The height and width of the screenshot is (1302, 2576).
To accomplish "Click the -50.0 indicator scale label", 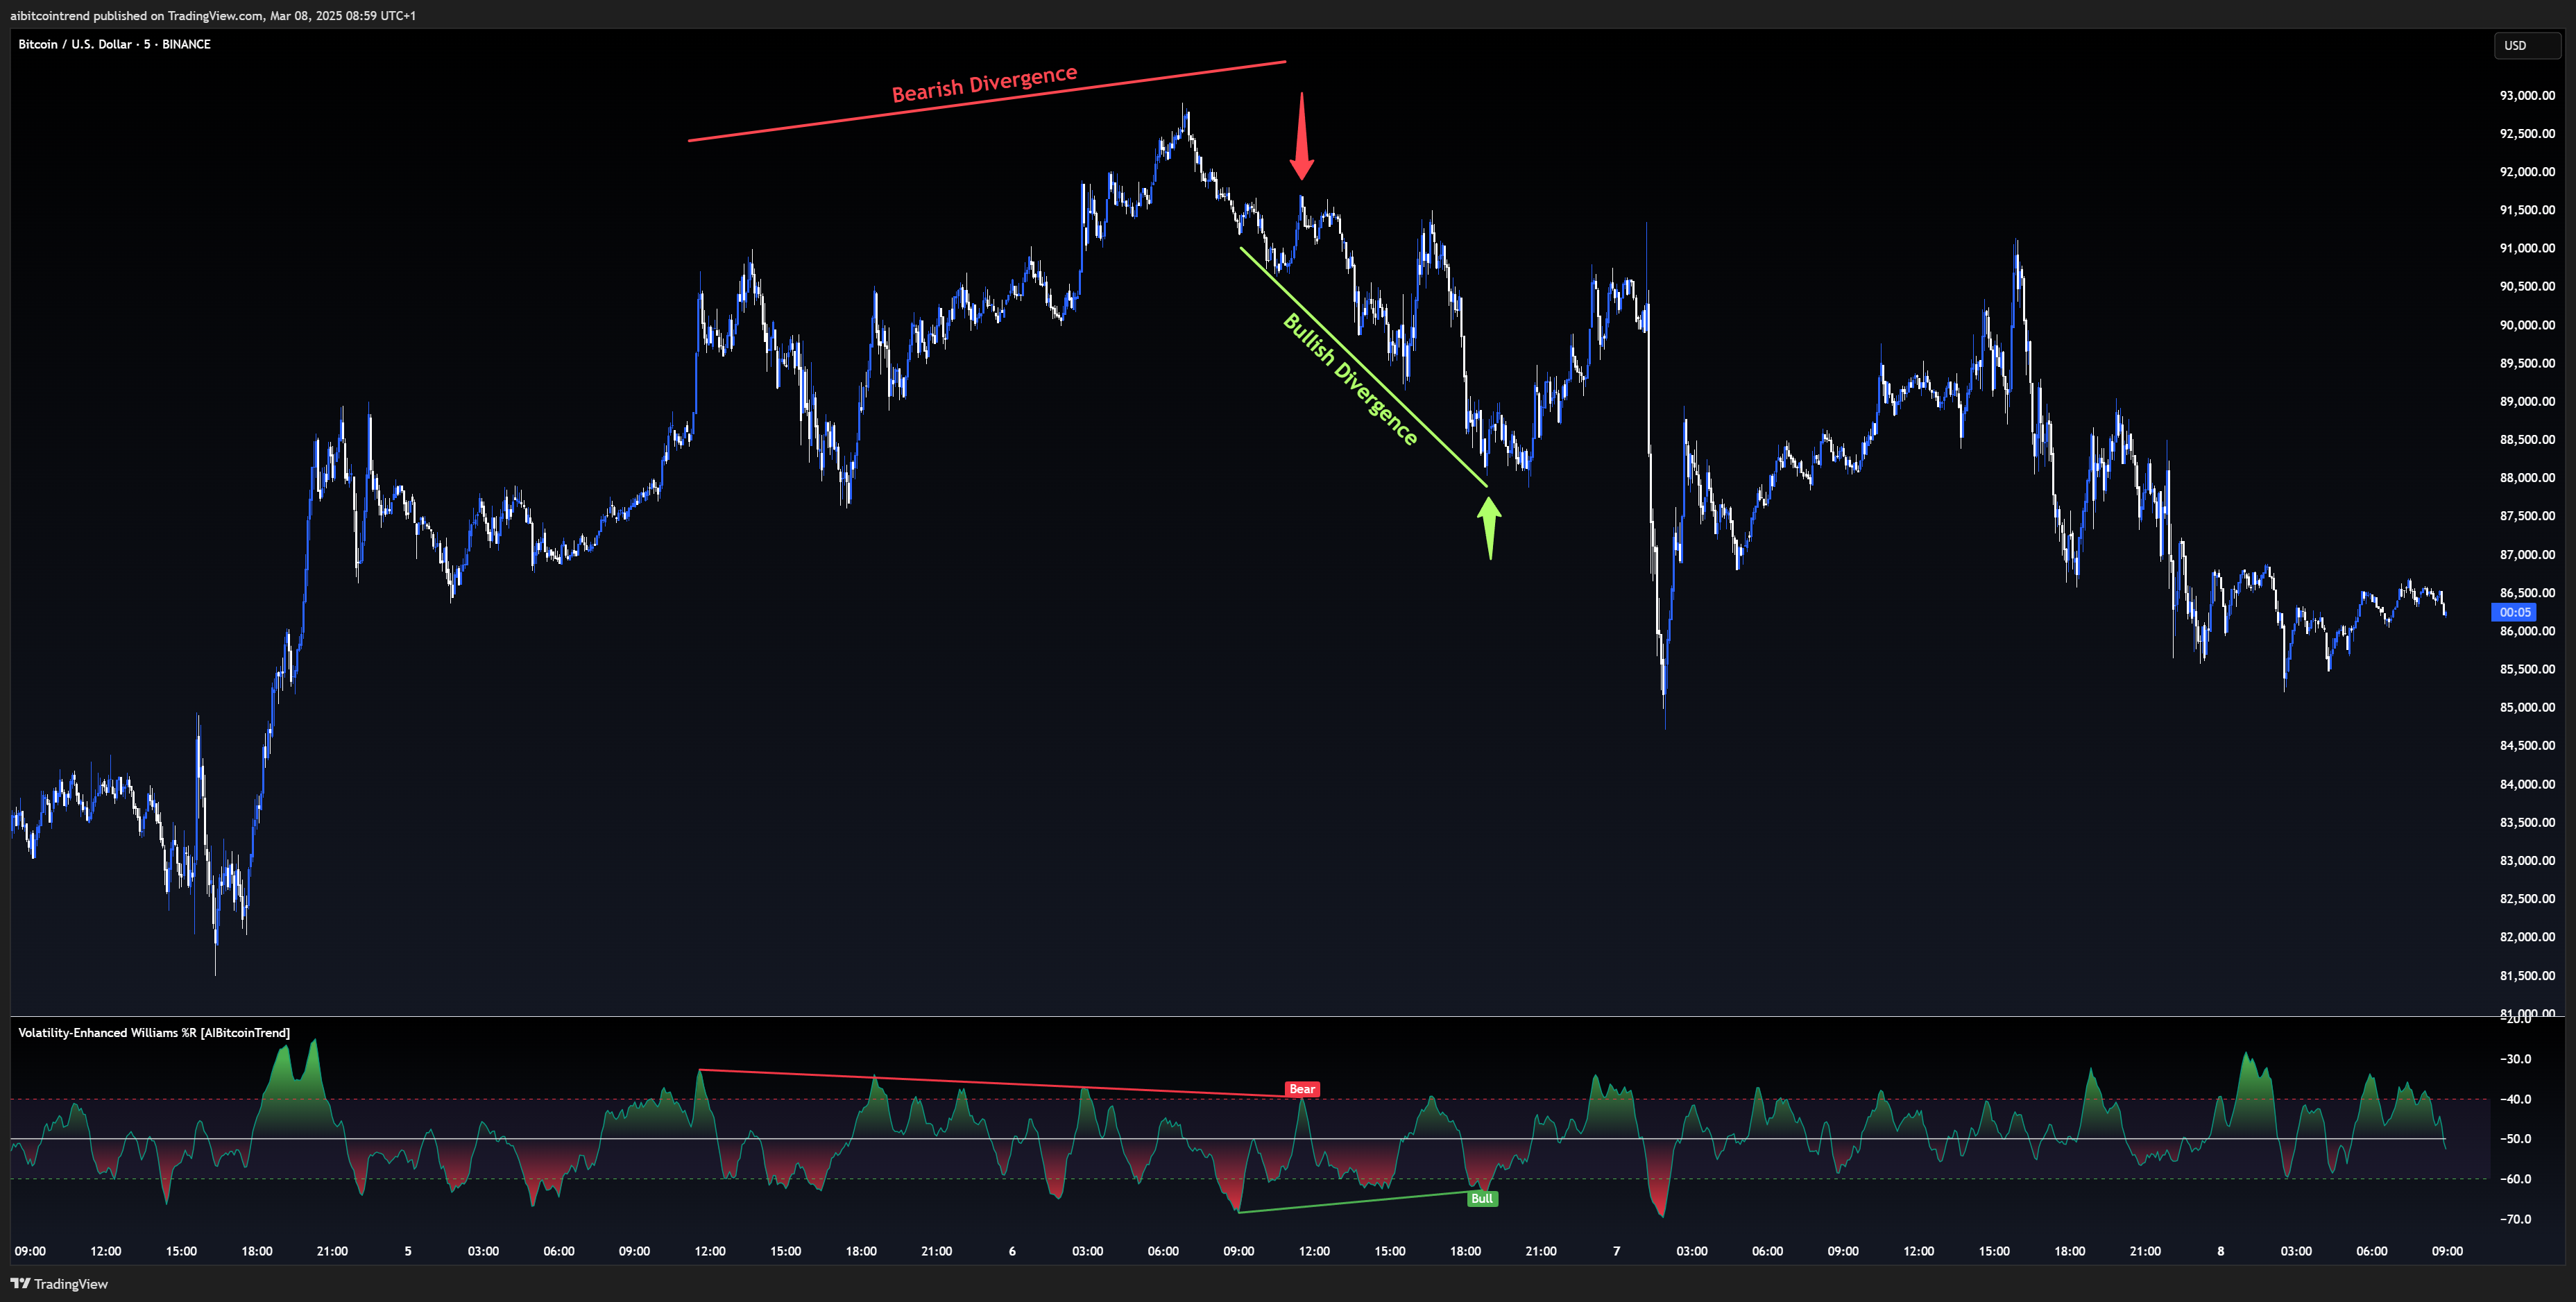I will click(x=2517, y=1139).
